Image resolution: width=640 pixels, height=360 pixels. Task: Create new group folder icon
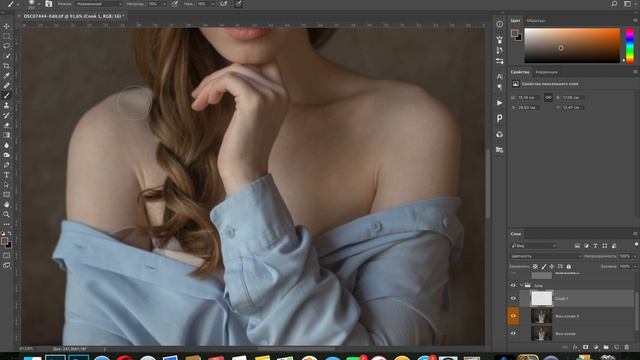click(x=606, y=347)
